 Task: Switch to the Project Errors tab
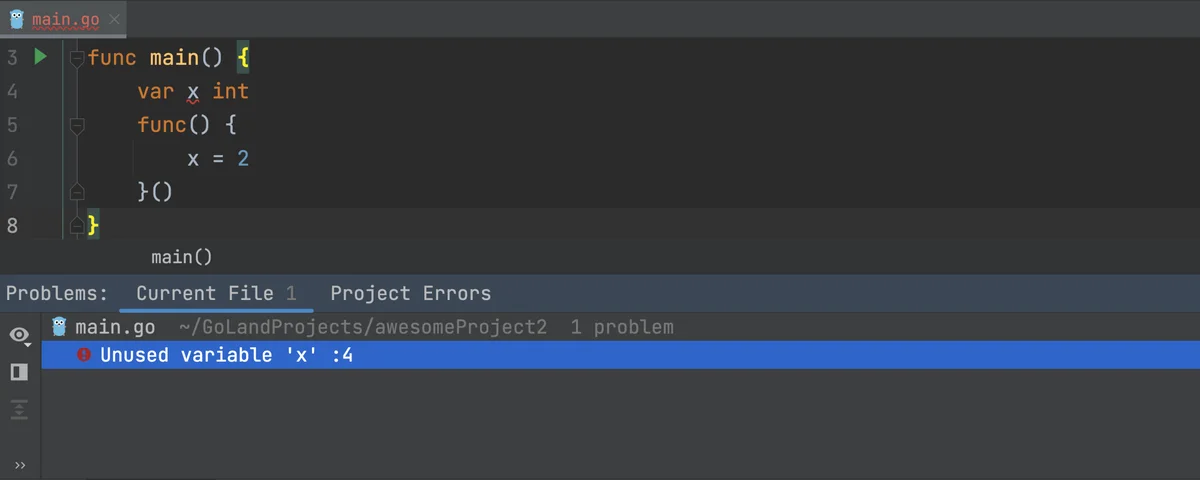(411, 293)
